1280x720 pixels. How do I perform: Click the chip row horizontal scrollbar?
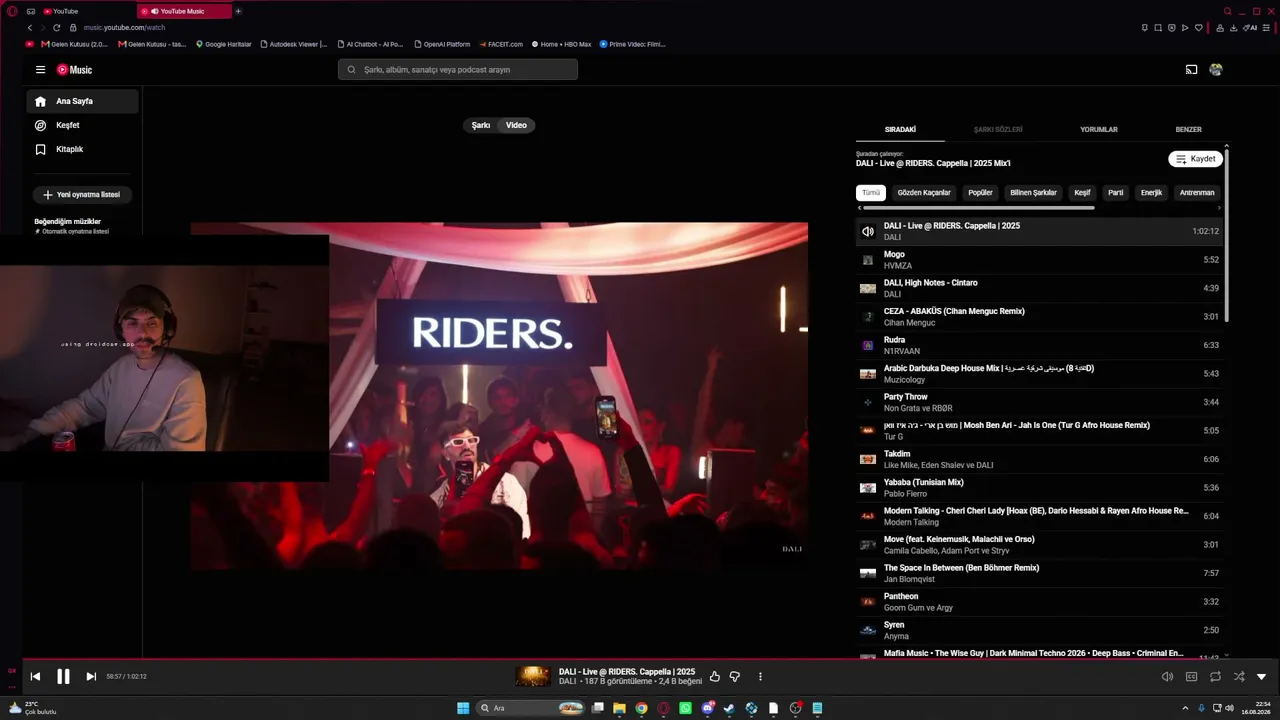(x=979, y=208)
